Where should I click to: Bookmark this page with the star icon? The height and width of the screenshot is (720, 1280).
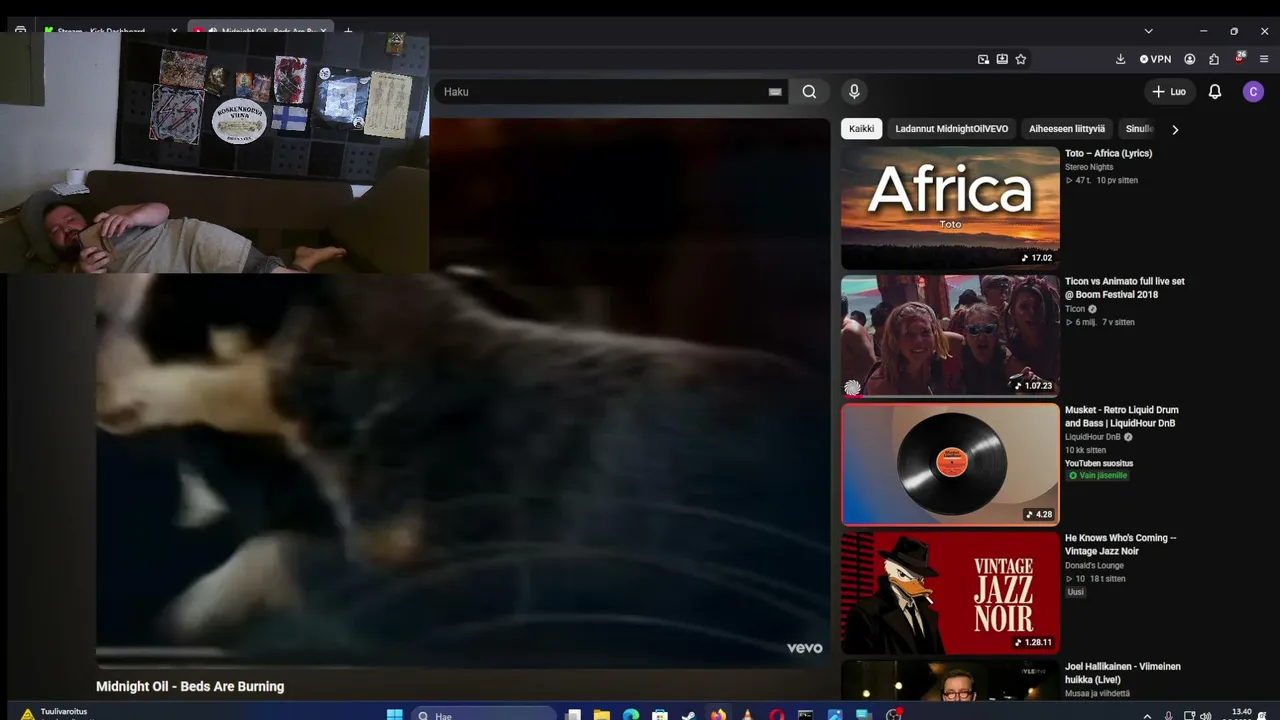tap(1021, 59)
